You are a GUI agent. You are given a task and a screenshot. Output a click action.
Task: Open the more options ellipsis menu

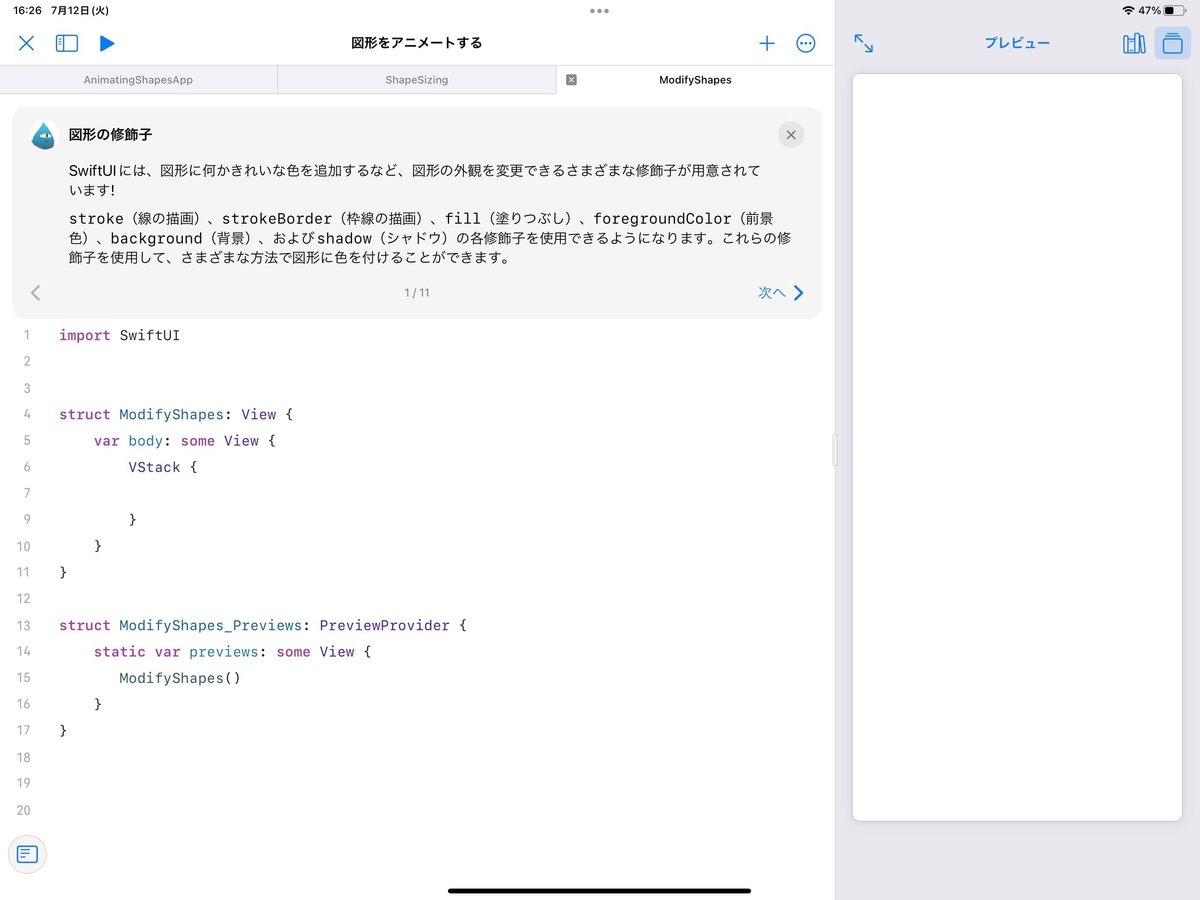tap(806, 43)
